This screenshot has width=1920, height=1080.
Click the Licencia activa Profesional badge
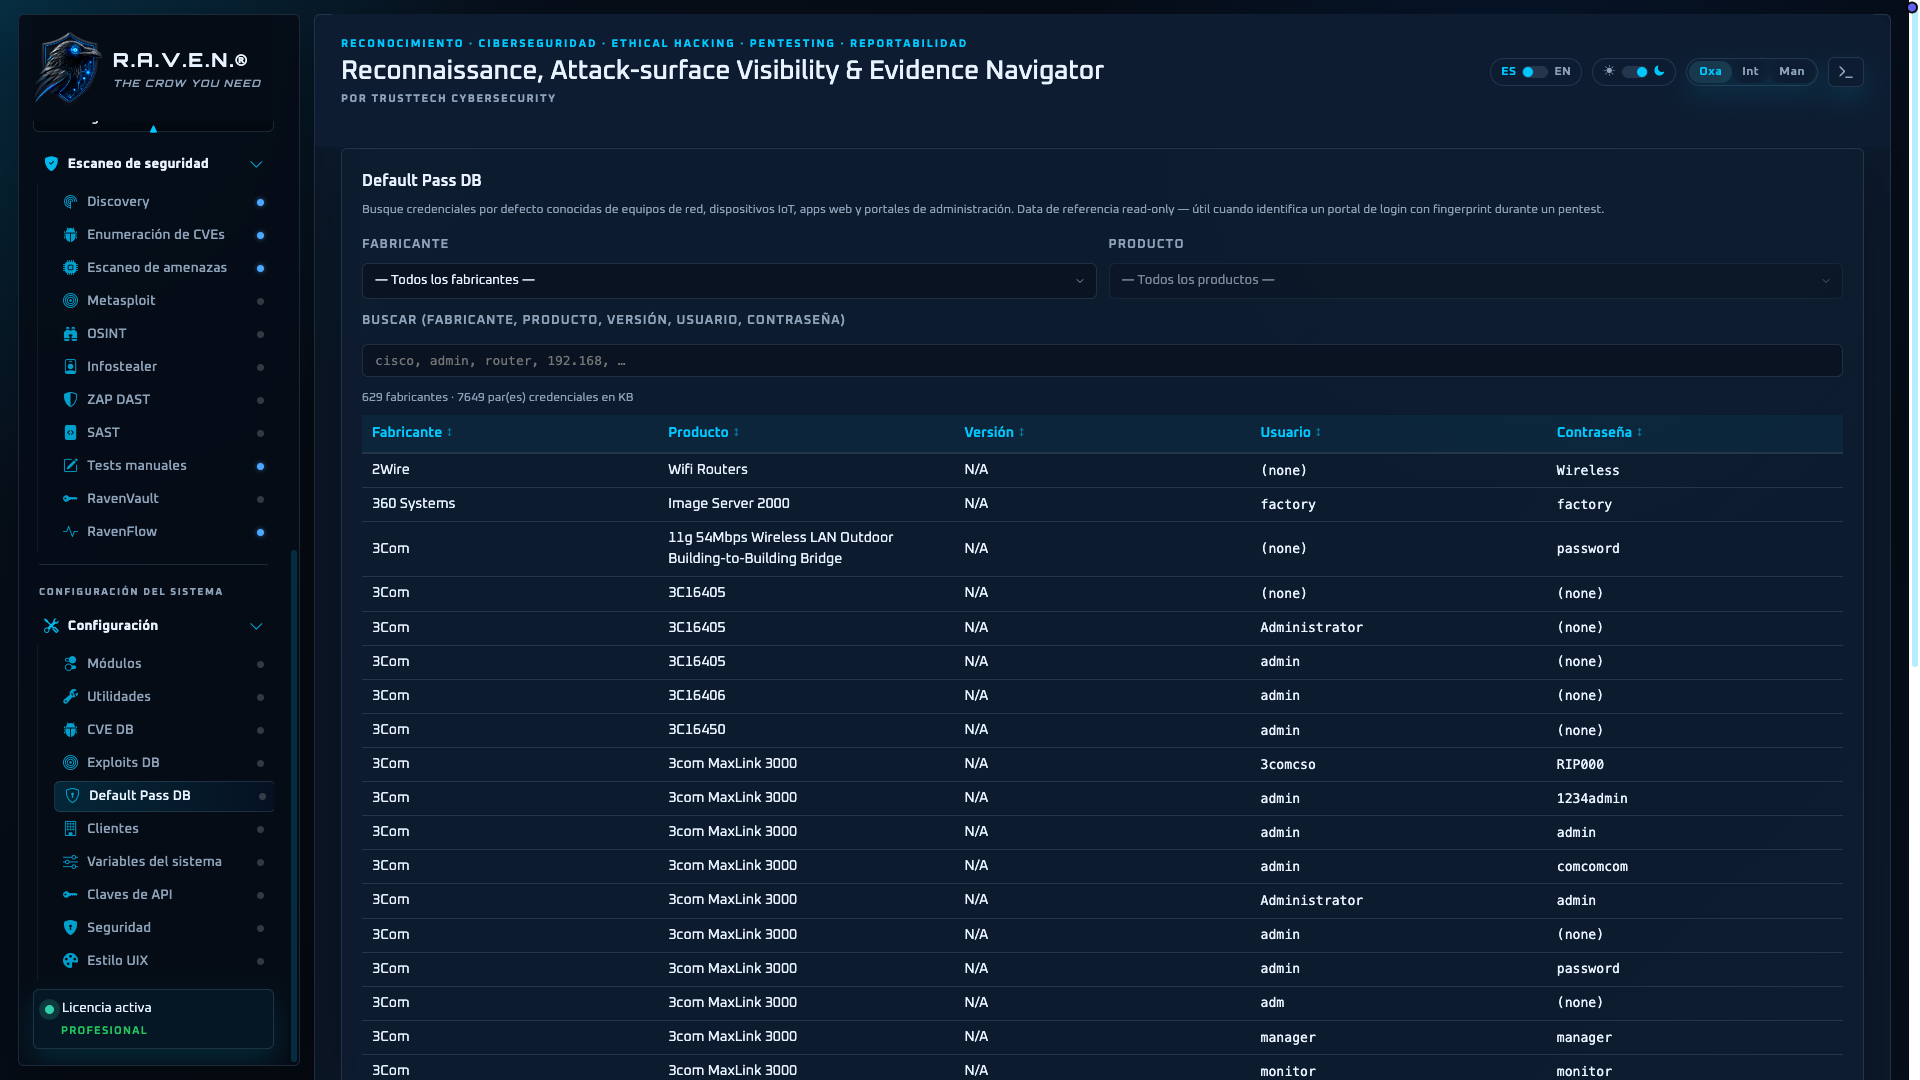[153, 1019]
